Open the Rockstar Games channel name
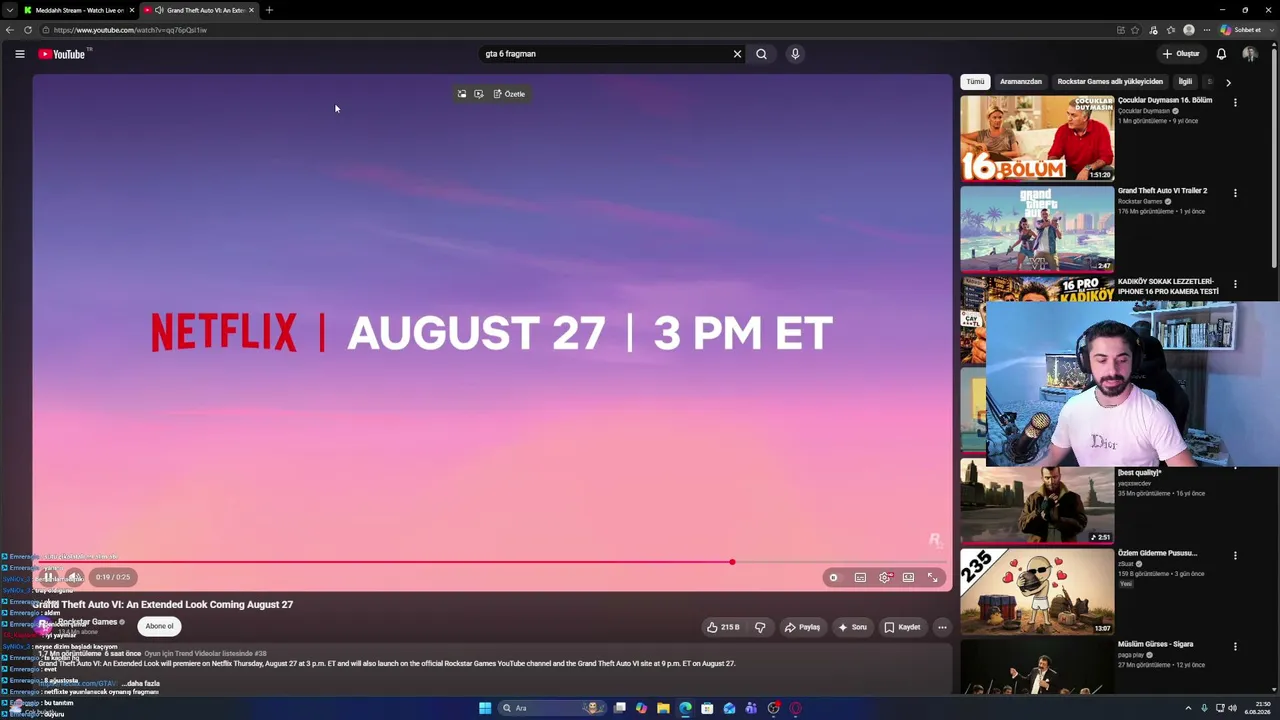This screenshot has height=720, width=1280. [88, 622]
